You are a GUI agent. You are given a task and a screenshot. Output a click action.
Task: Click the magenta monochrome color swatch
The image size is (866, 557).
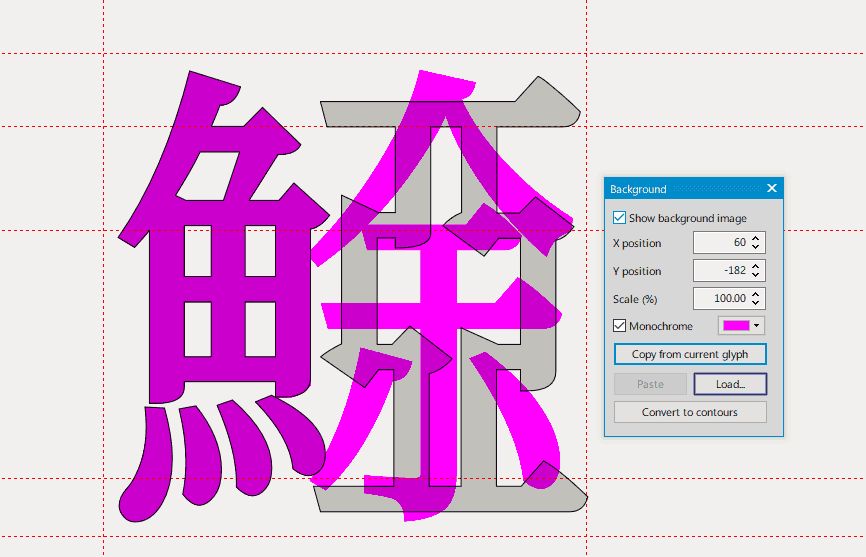click(x=735, y=326)
